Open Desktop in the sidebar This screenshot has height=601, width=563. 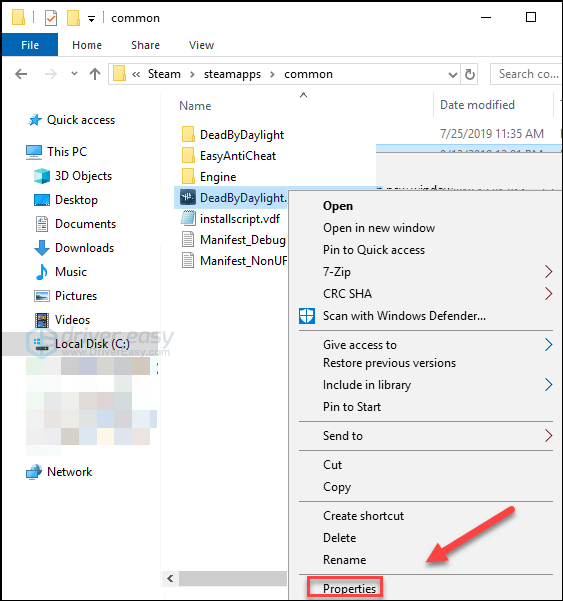pos(76,200)
